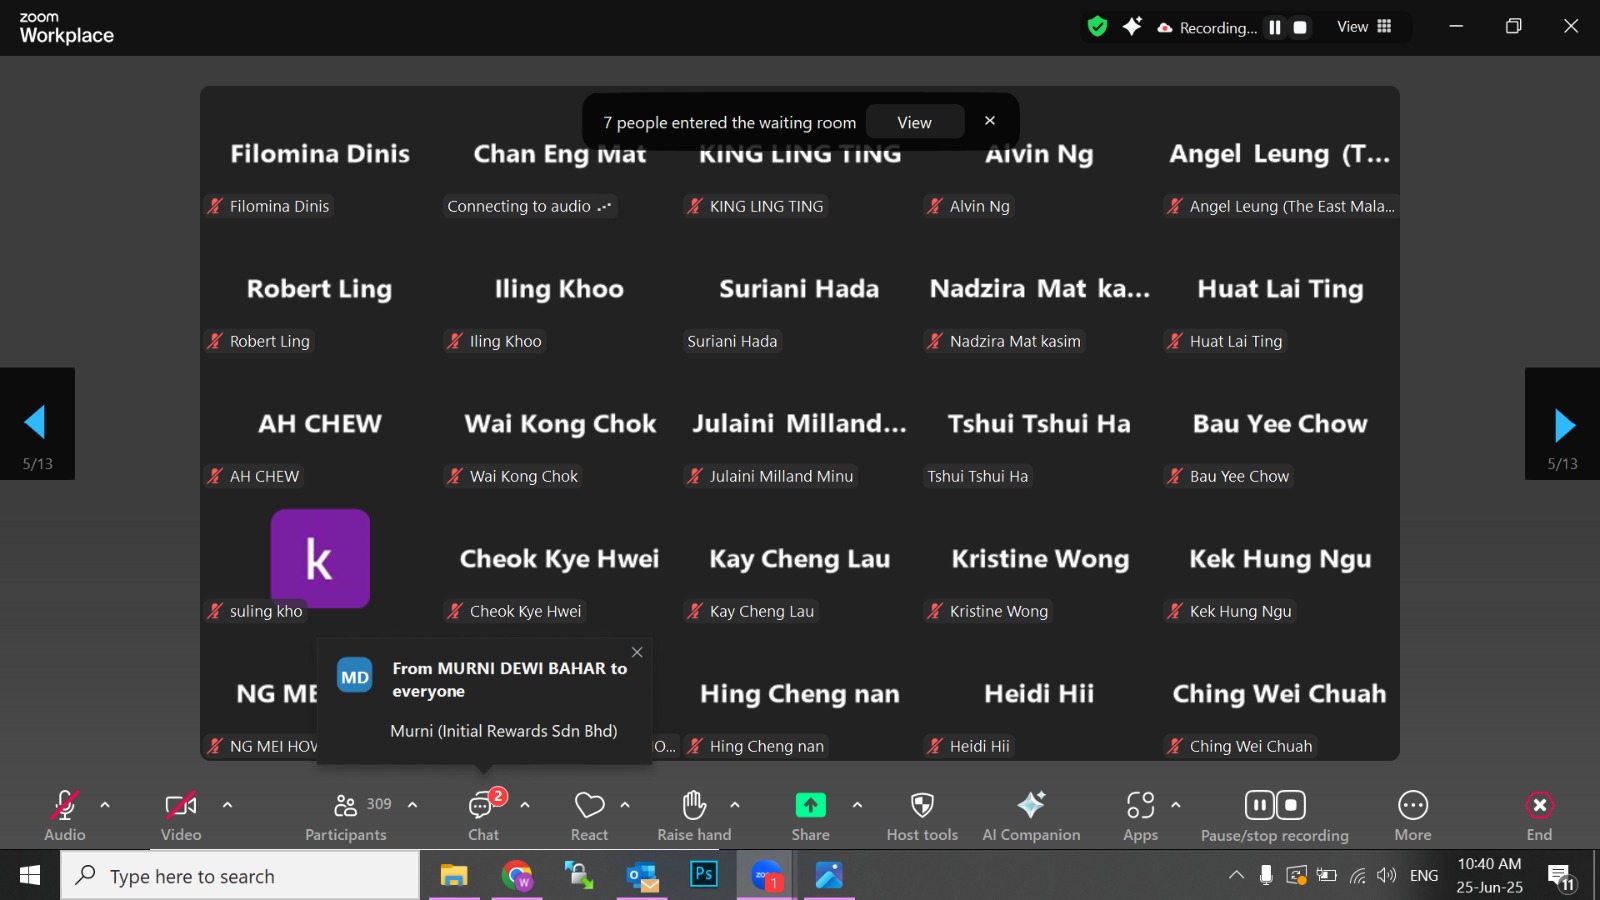Launch AI Companion

1031,816
